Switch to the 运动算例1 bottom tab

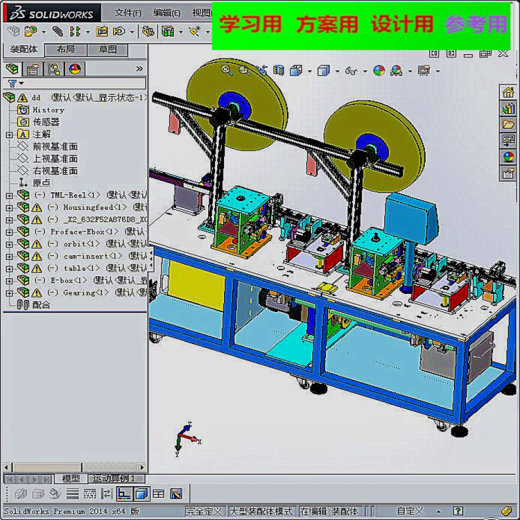[x=114, y=479]
